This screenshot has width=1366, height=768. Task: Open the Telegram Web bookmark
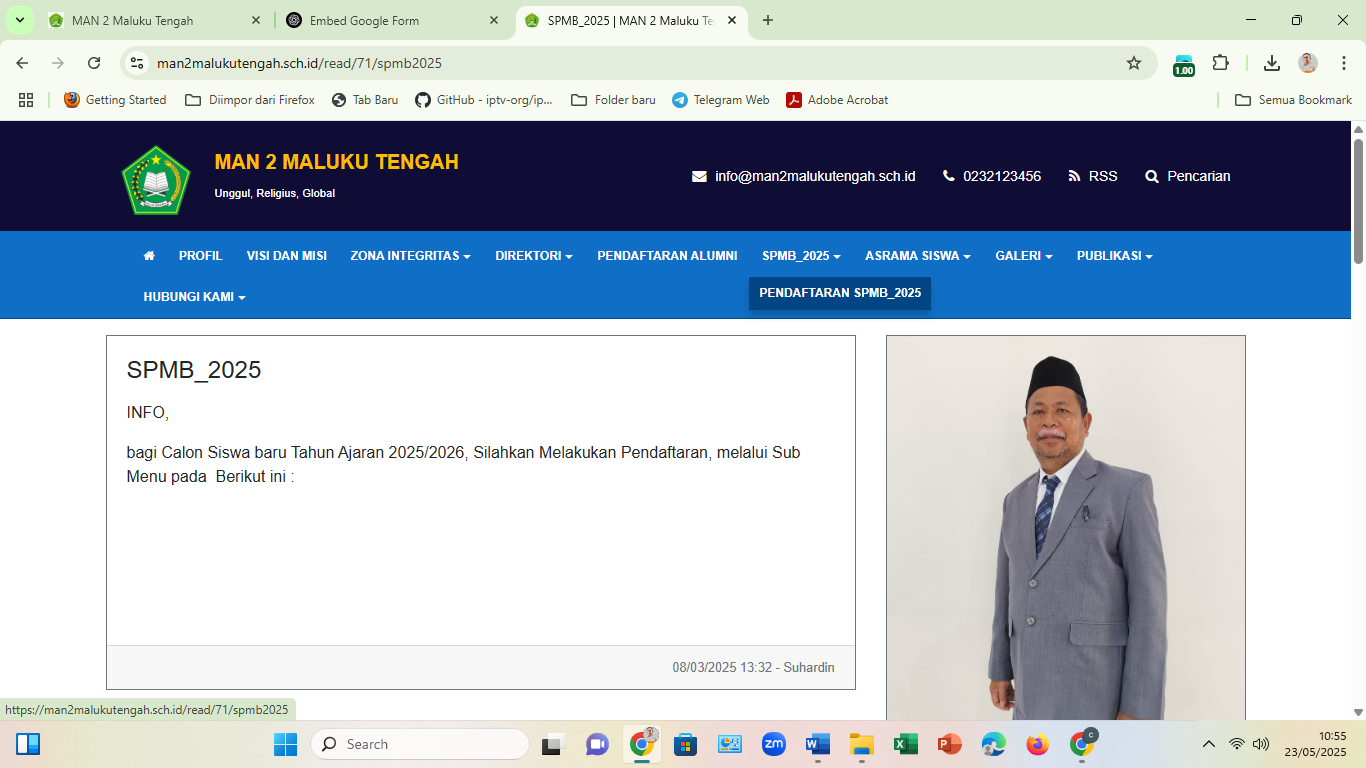click(x=720, y=100)
